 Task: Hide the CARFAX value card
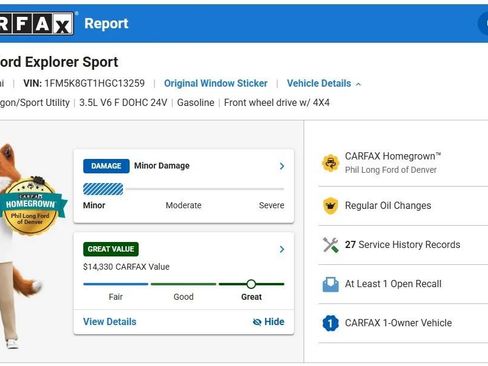(x=269, y=322)
